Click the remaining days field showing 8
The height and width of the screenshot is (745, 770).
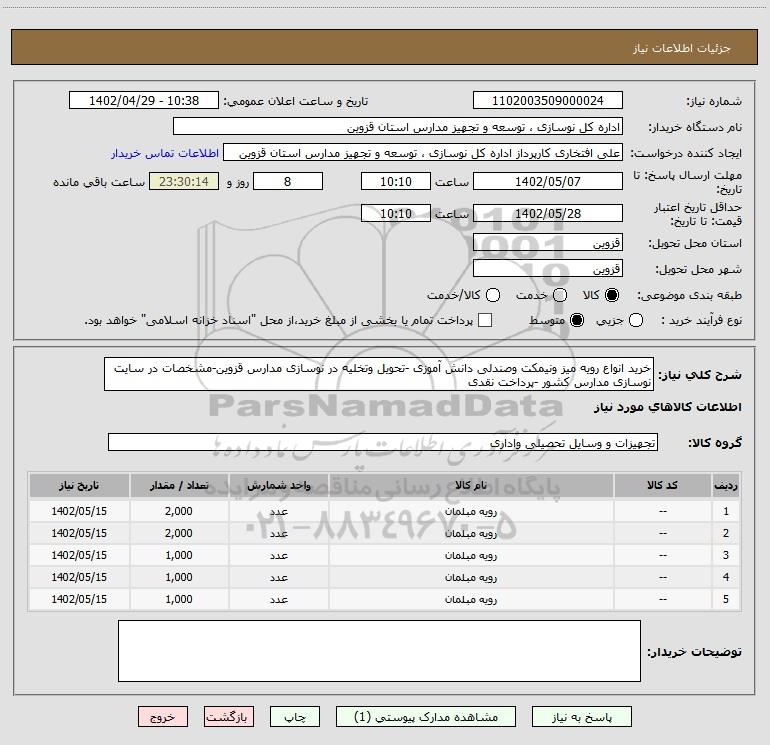288,181
